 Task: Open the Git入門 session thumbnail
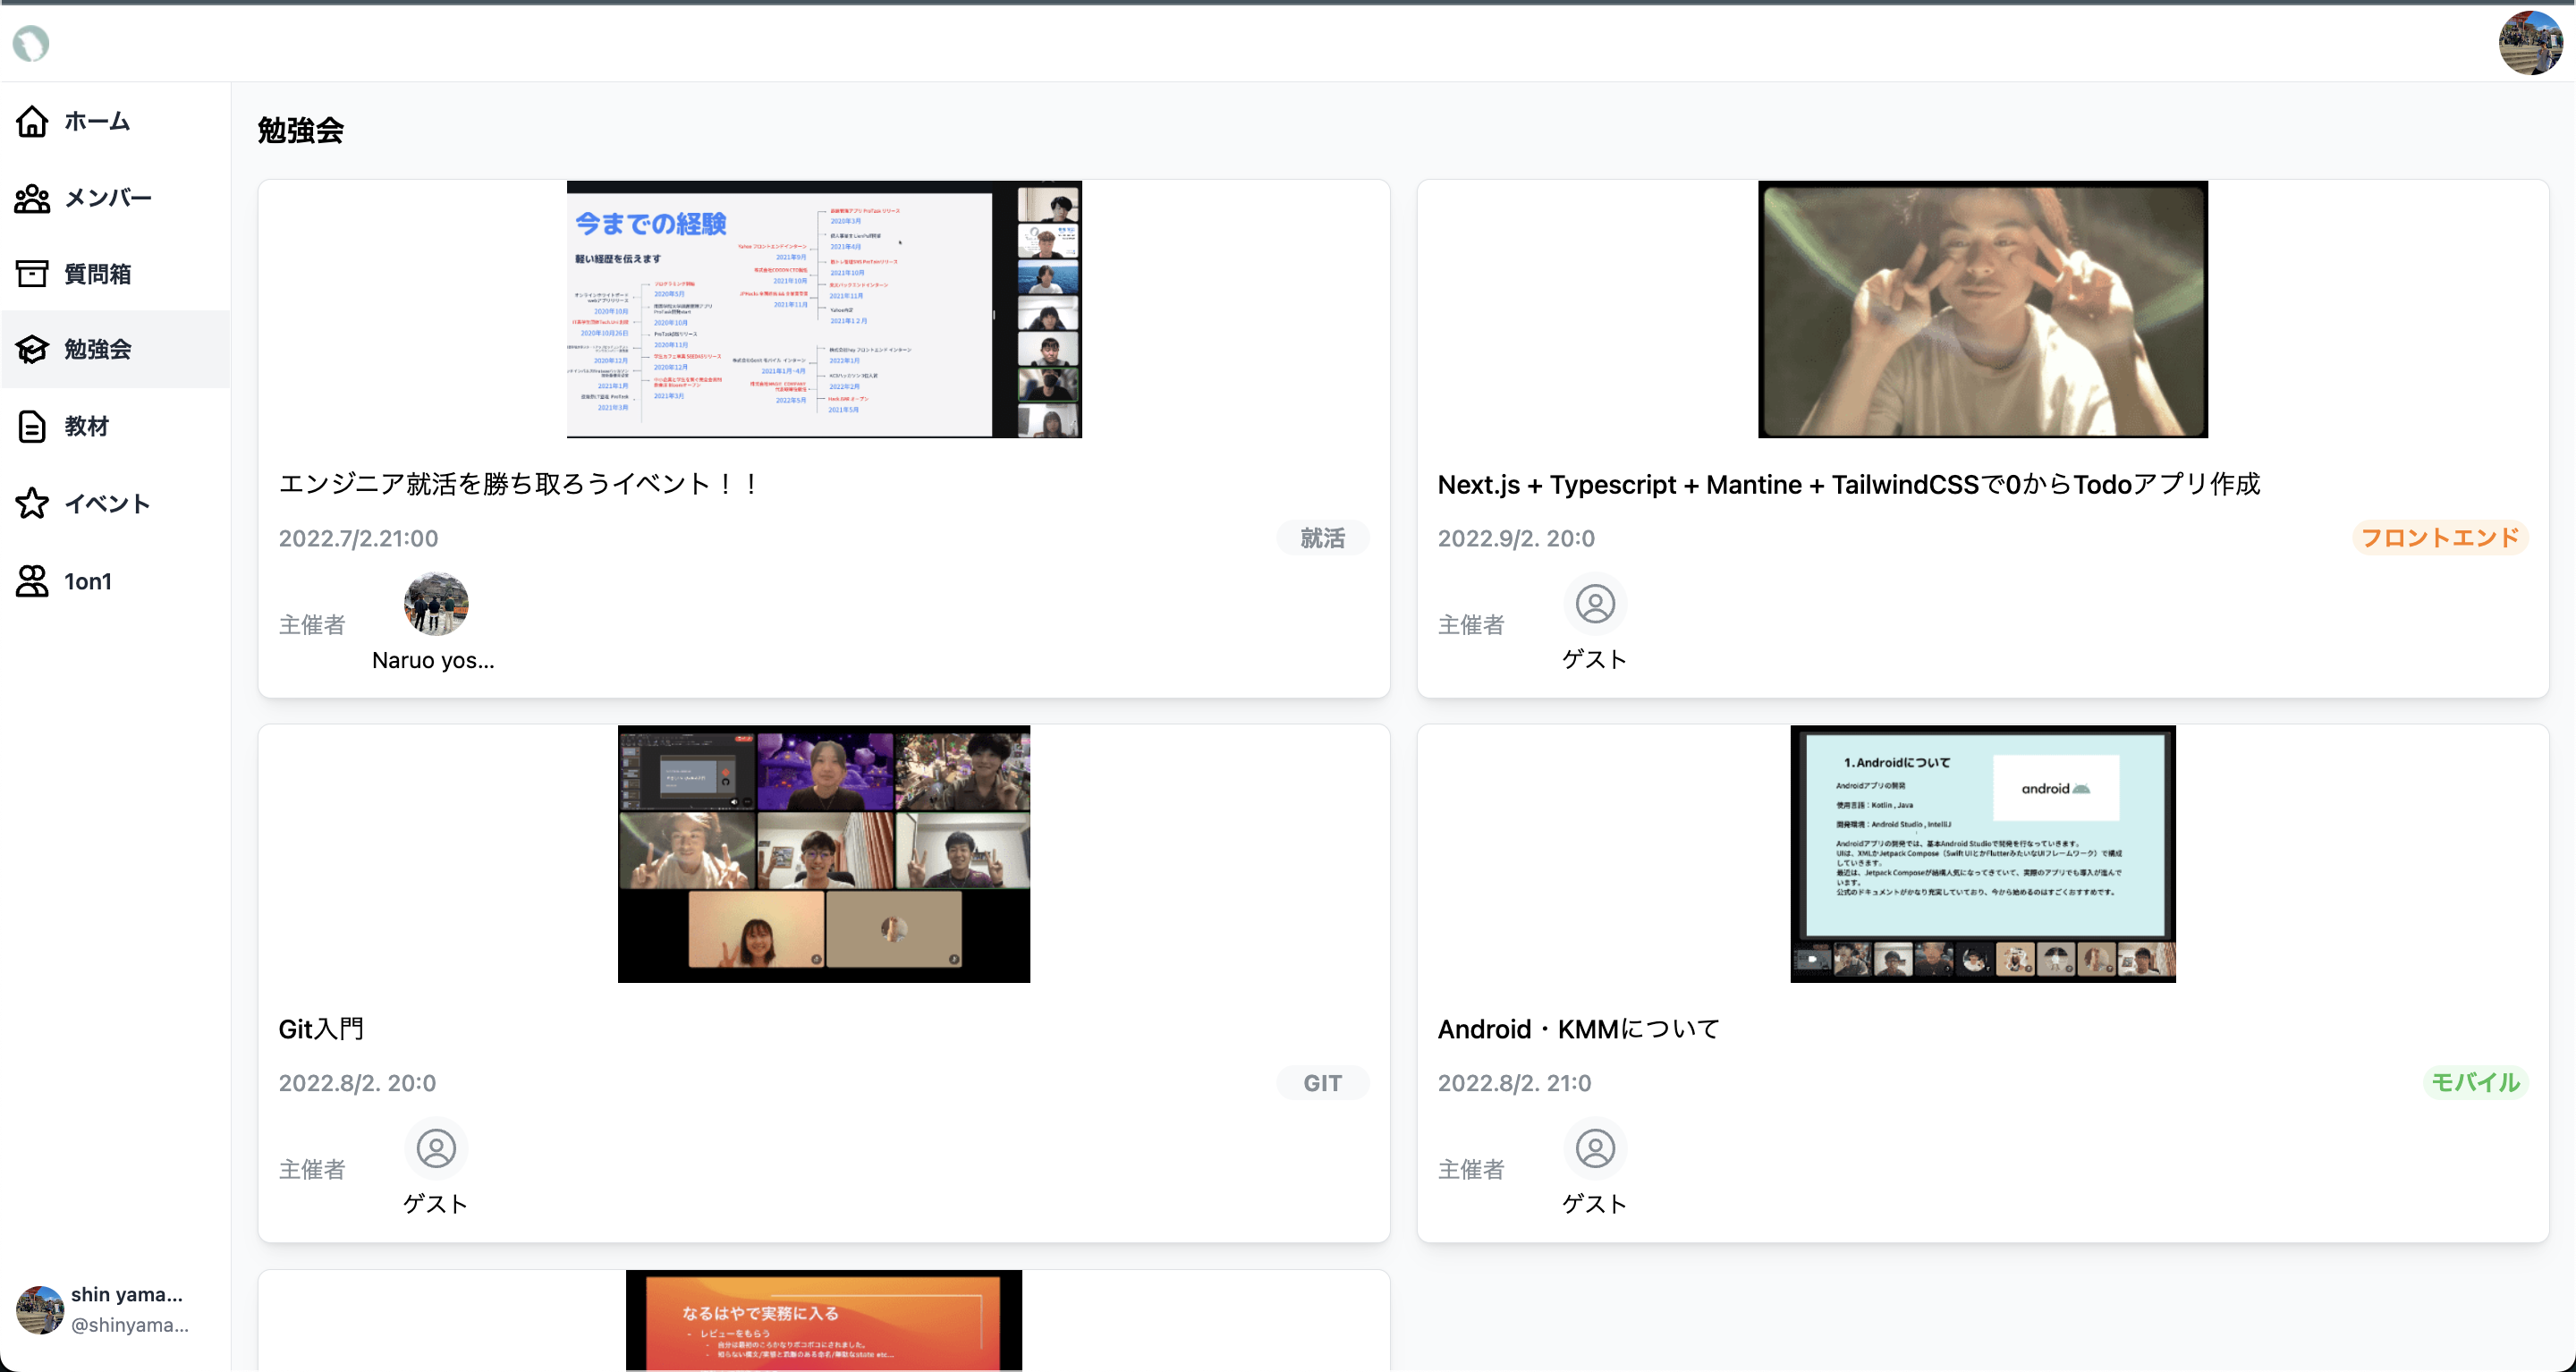pyautogui.click(x=823, y=854)
